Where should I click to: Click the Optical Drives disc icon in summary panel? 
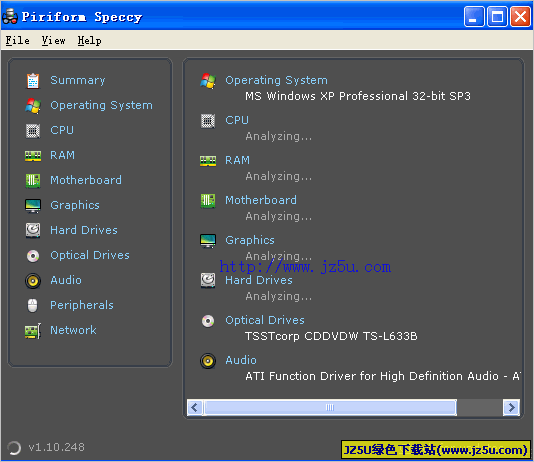click(x=208, y=321)
